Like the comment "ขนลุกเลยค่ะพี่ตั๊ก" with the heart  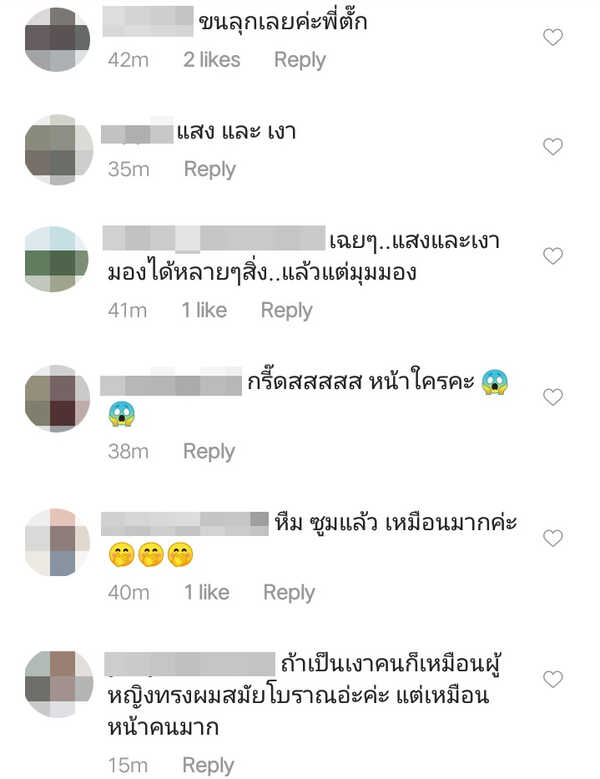point(552,37)
